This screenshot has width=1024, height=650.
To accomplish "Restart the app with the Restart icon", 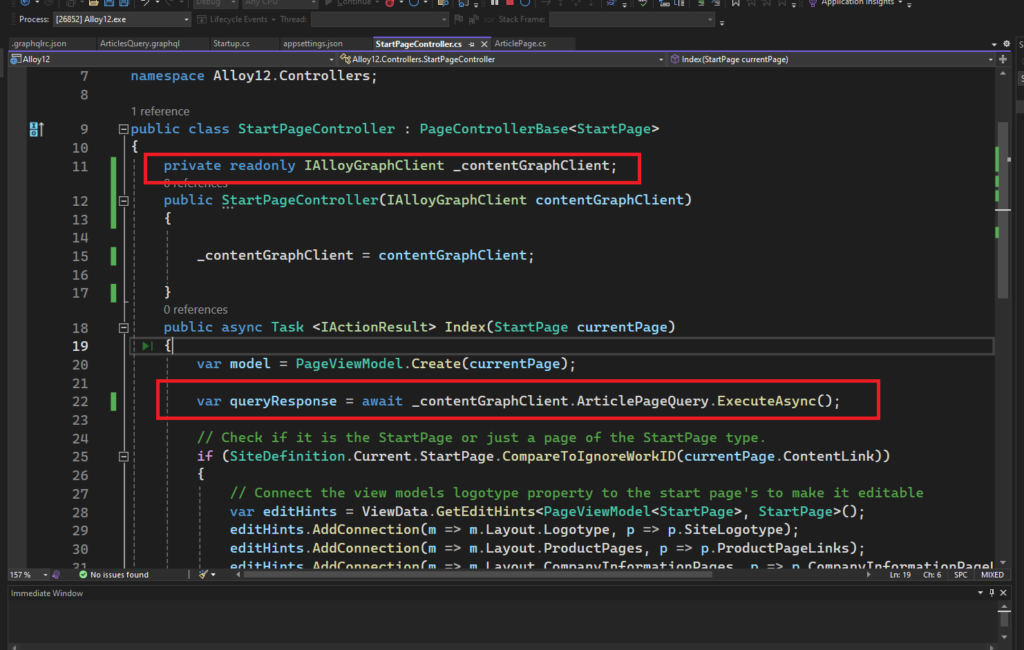I will click(x=526, y=4).
